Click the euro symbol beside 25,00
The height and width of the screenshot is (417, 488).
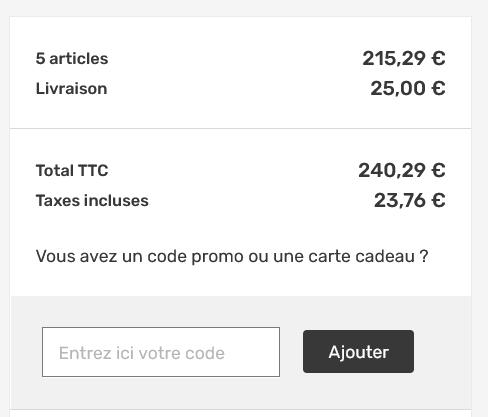(x=438, y=89)
